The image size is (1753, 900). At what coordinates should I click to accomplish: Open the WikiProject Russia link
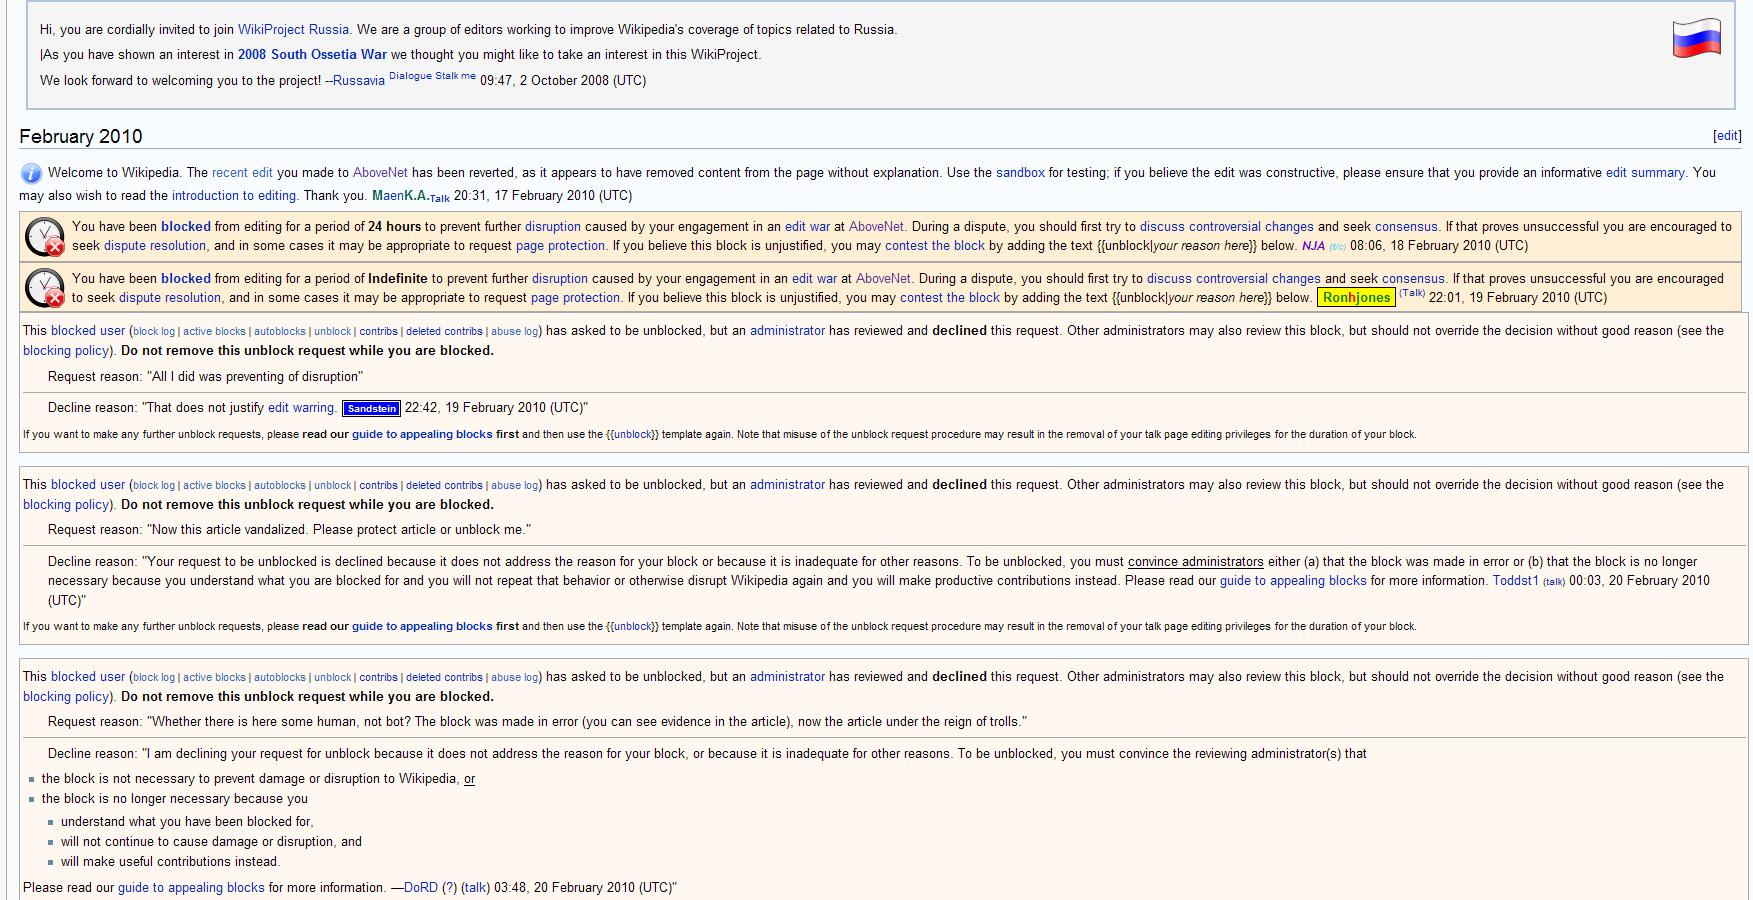coord(293,30)
